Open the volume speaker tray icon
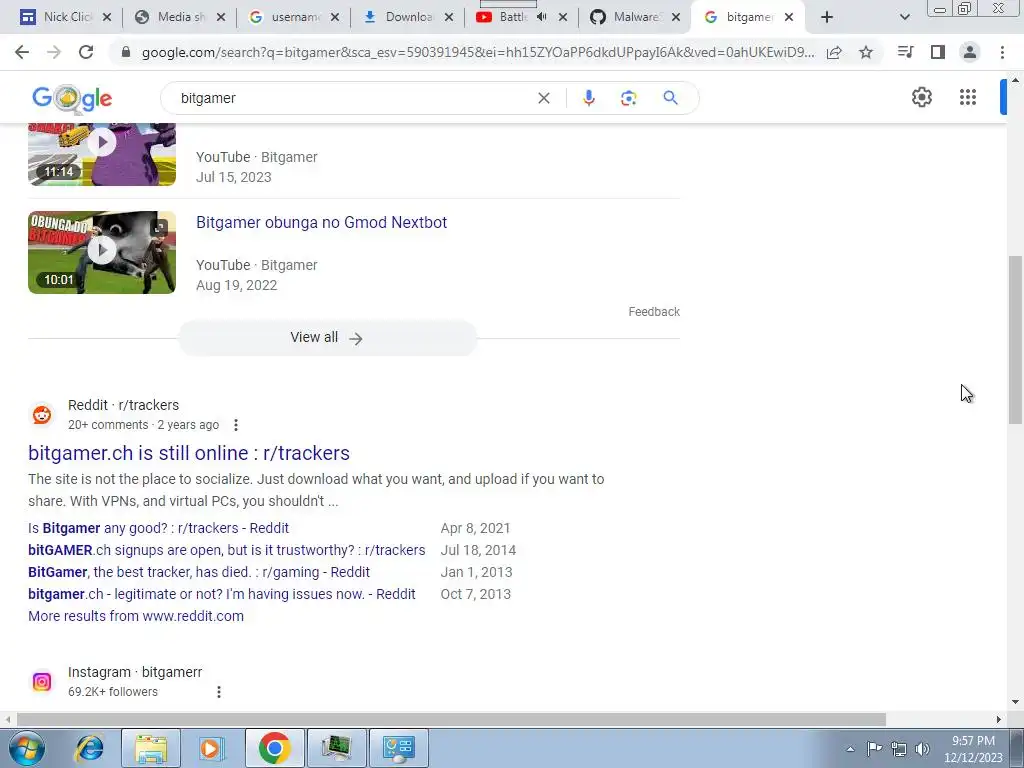This screenshot has width=1024, height=768. tap(922, 749)
